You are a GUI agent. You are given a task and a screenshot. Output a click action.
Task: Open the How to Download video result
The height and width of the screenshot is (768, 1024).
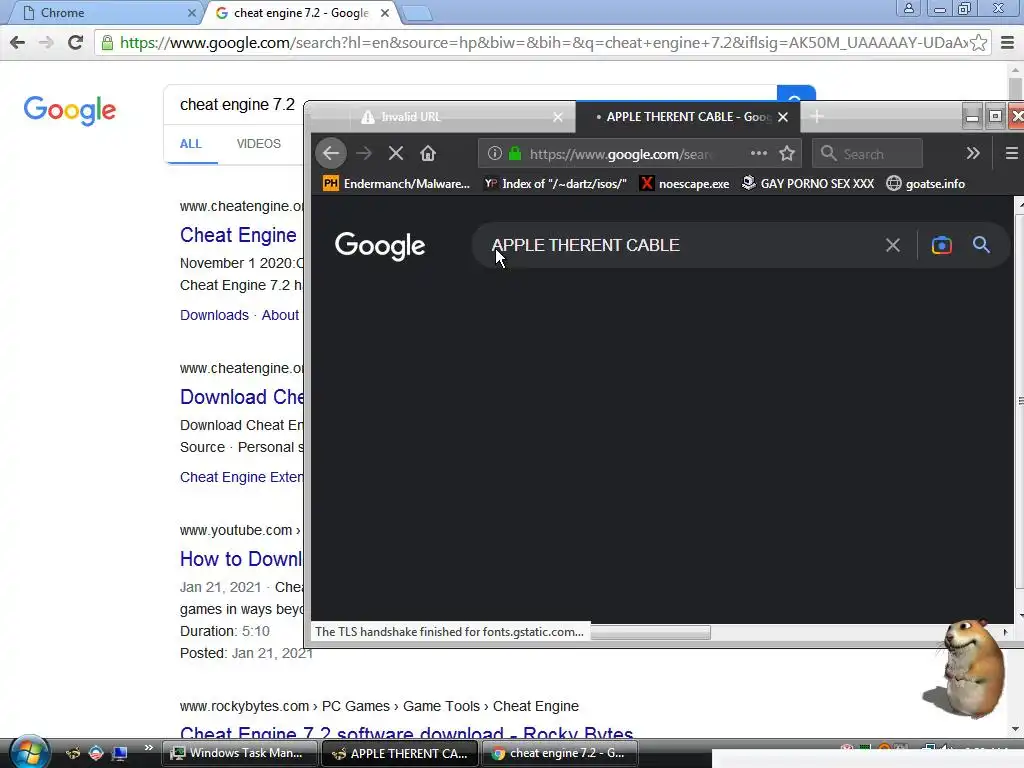point(241,559)
